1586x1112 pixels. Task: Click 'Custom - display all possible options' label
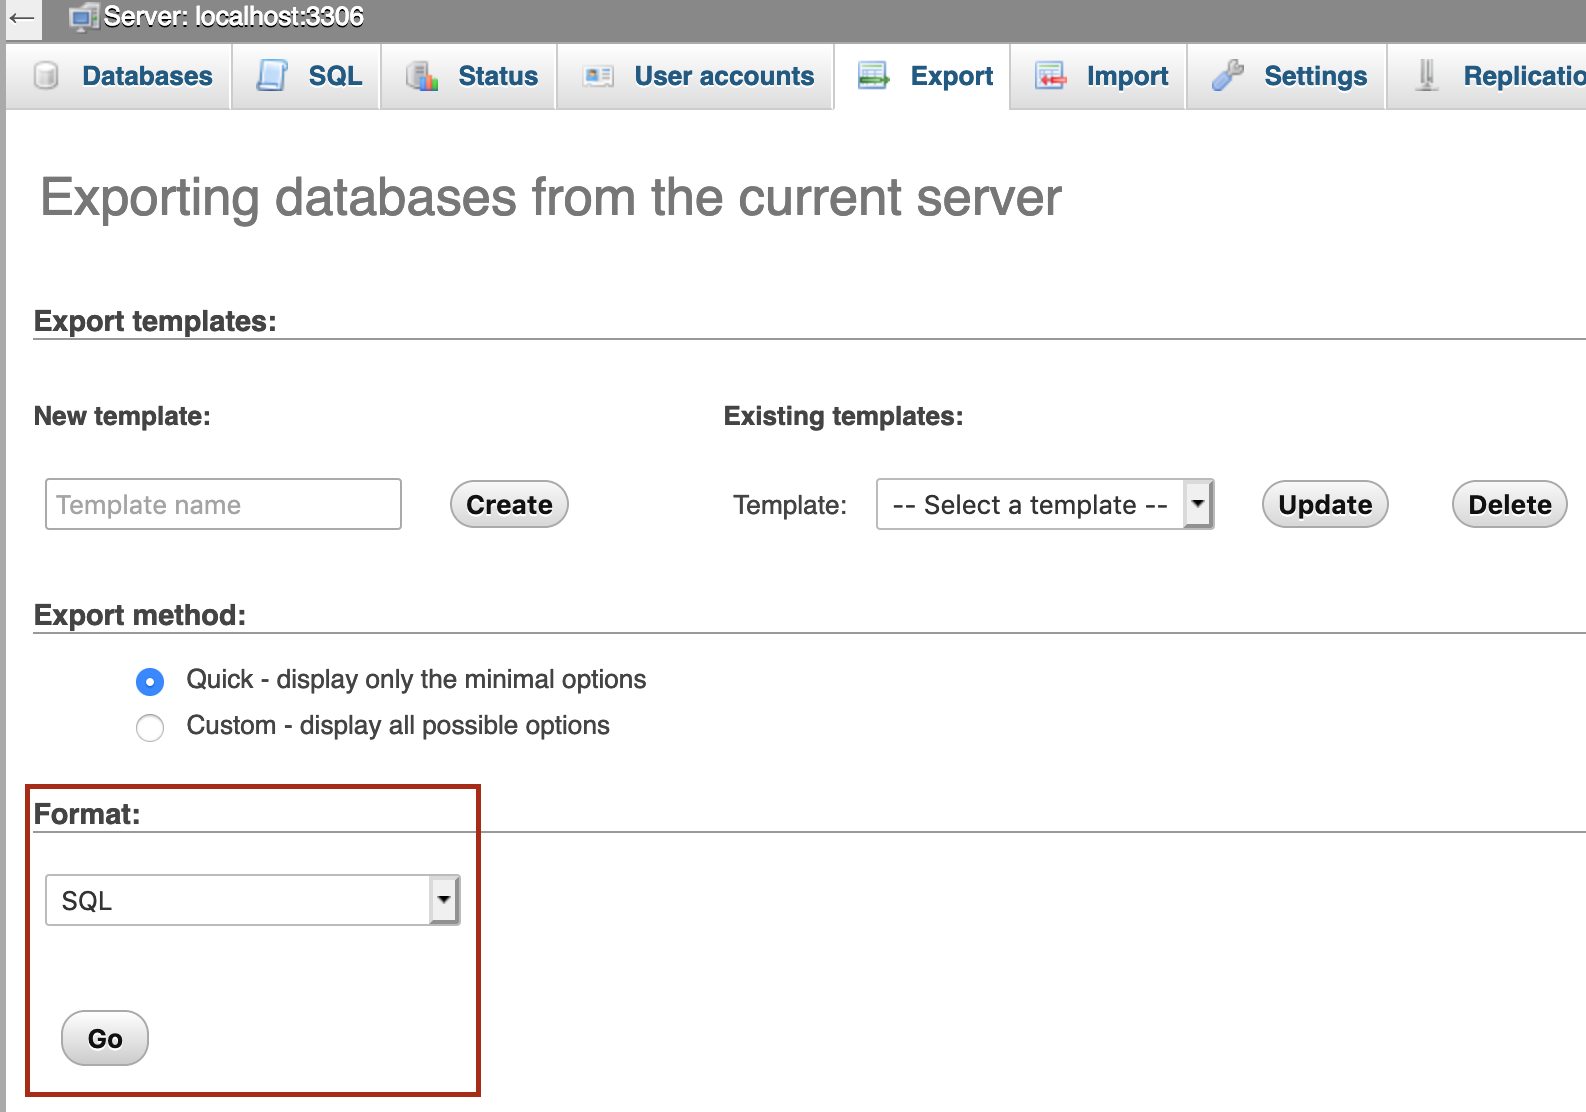click(x=398, y=726)
